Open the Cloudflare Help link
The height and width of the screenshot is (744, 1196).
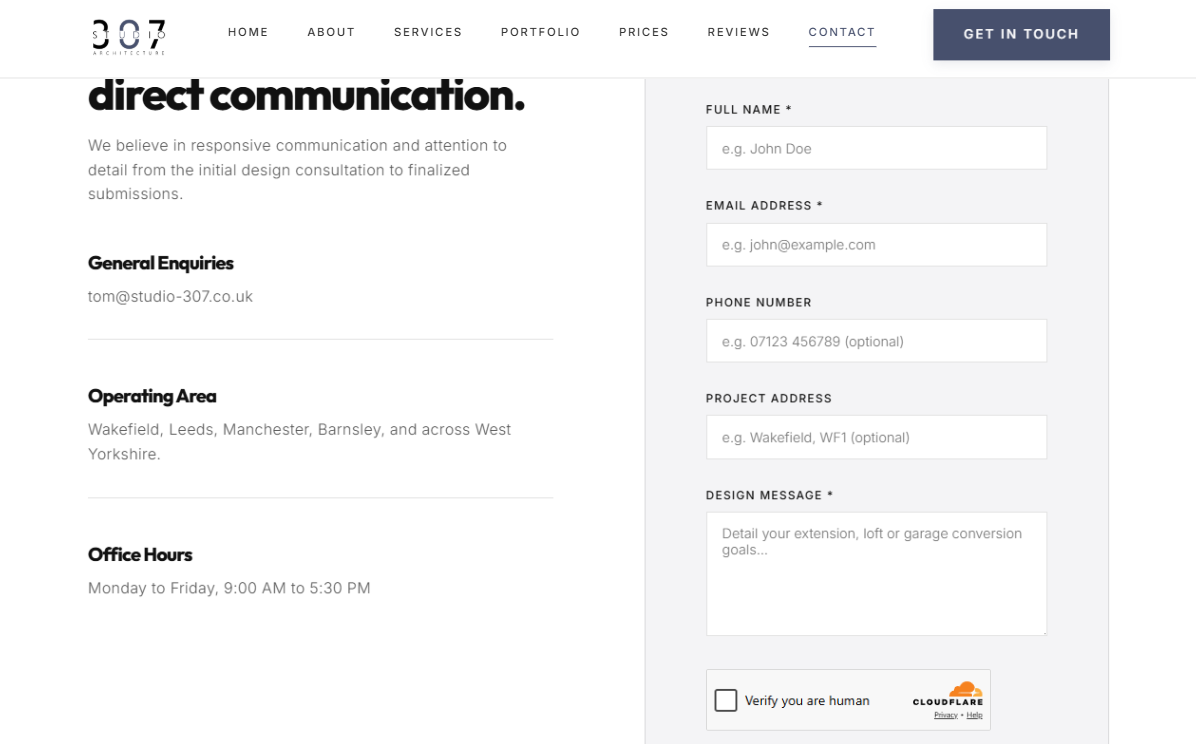coord(975,715)
